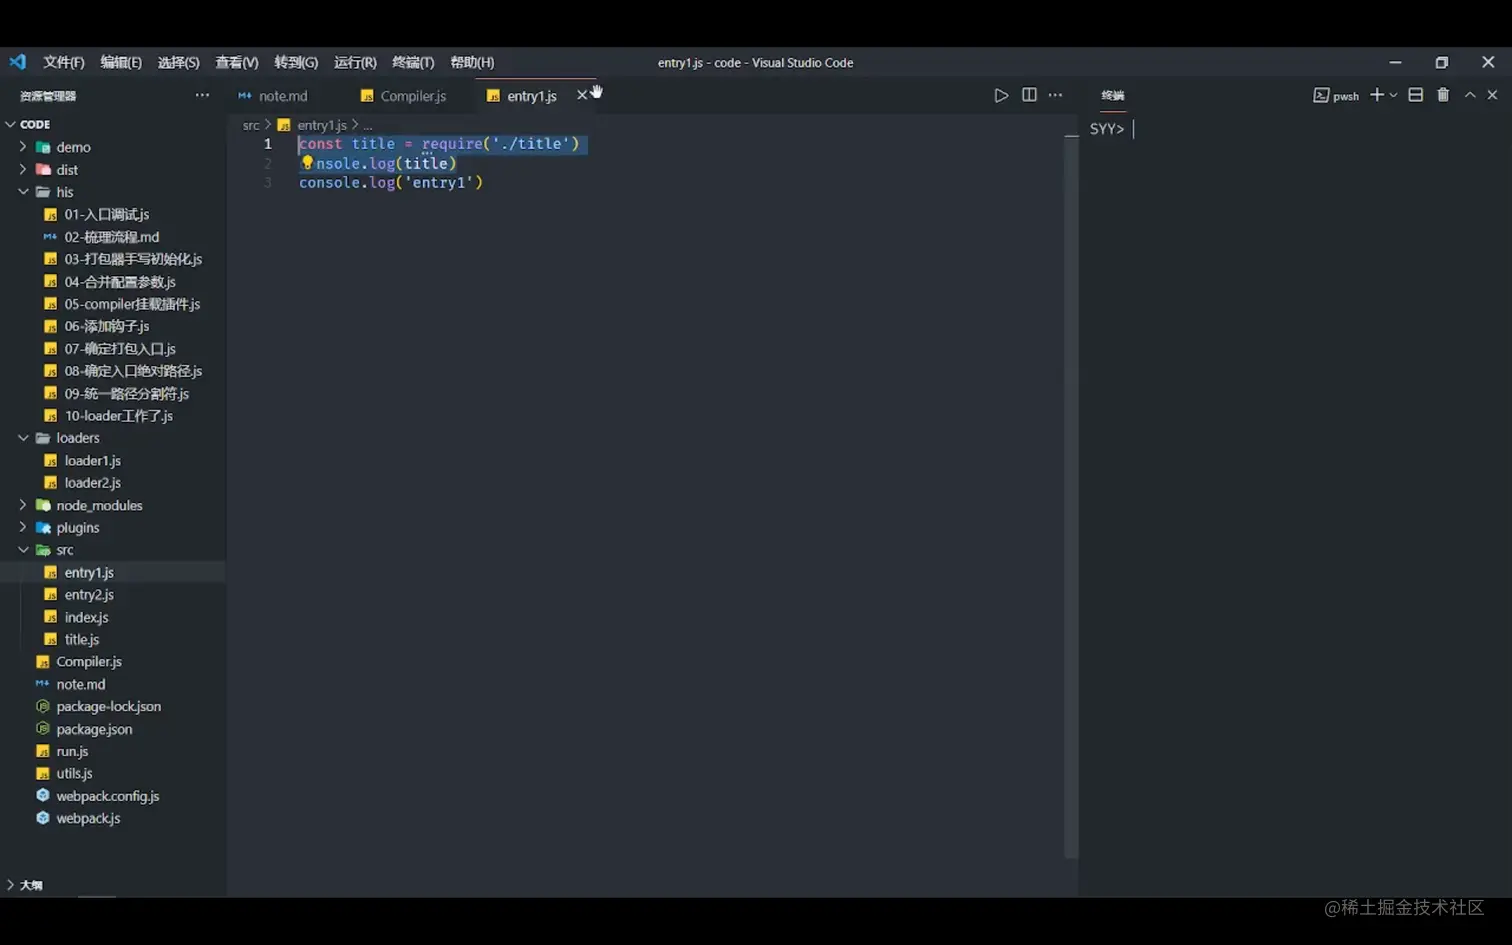The image size is (1512, 945).
Task: Open the 选择(S) menu
Action: 178,62
